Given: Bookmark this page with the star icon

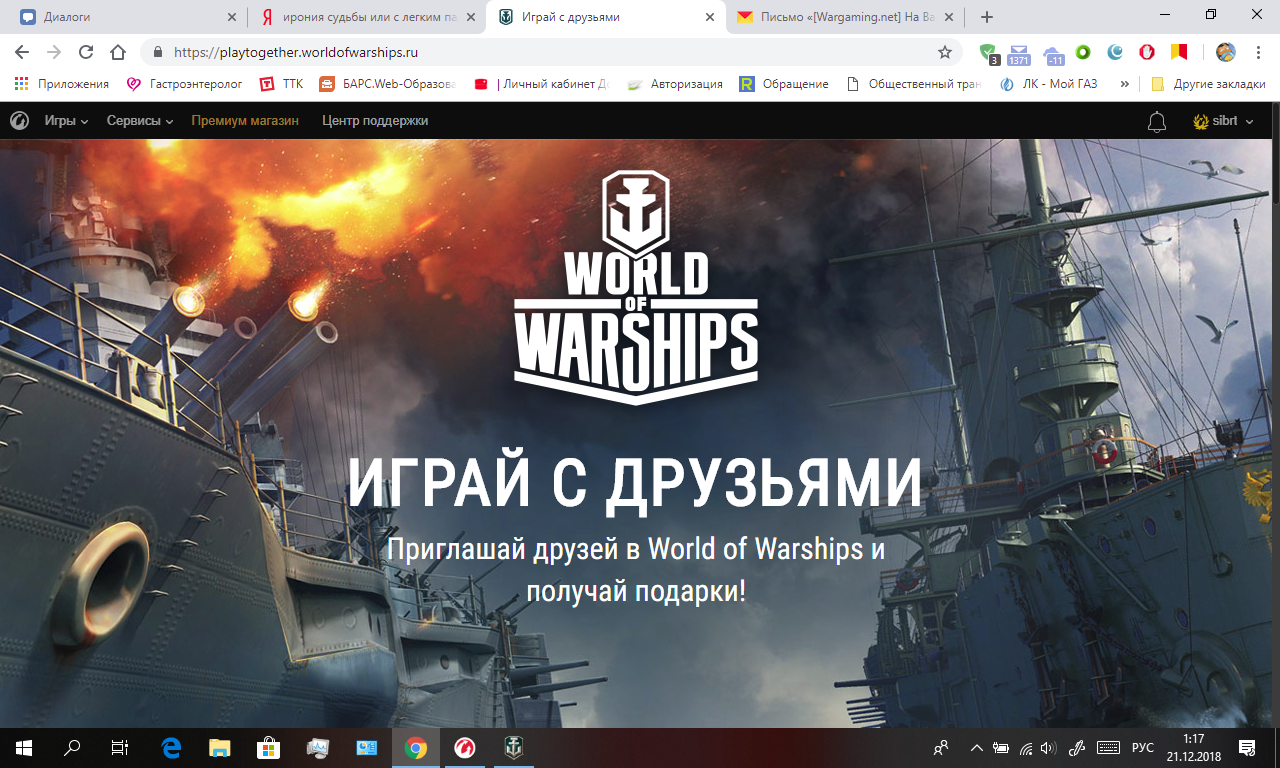Looking at the screenshot, I should click(x=944, y=52).
